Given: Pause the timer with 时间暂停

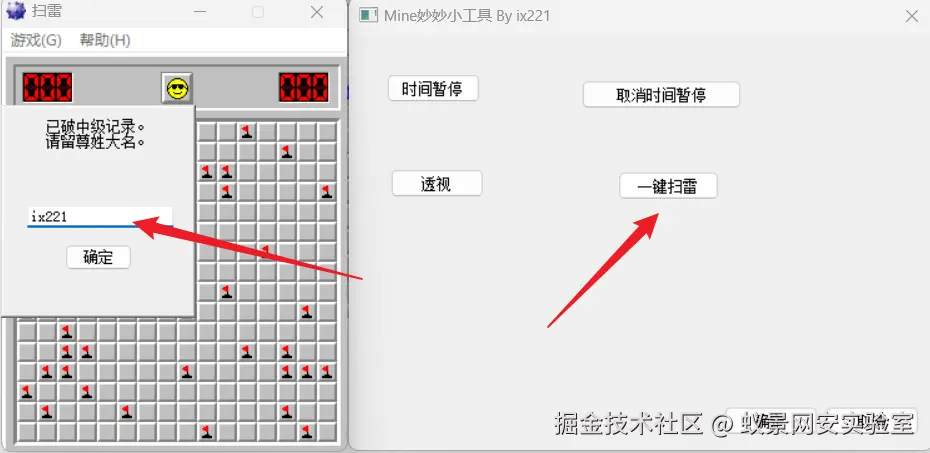Looking at the screenshot, I should click(433, 89).
